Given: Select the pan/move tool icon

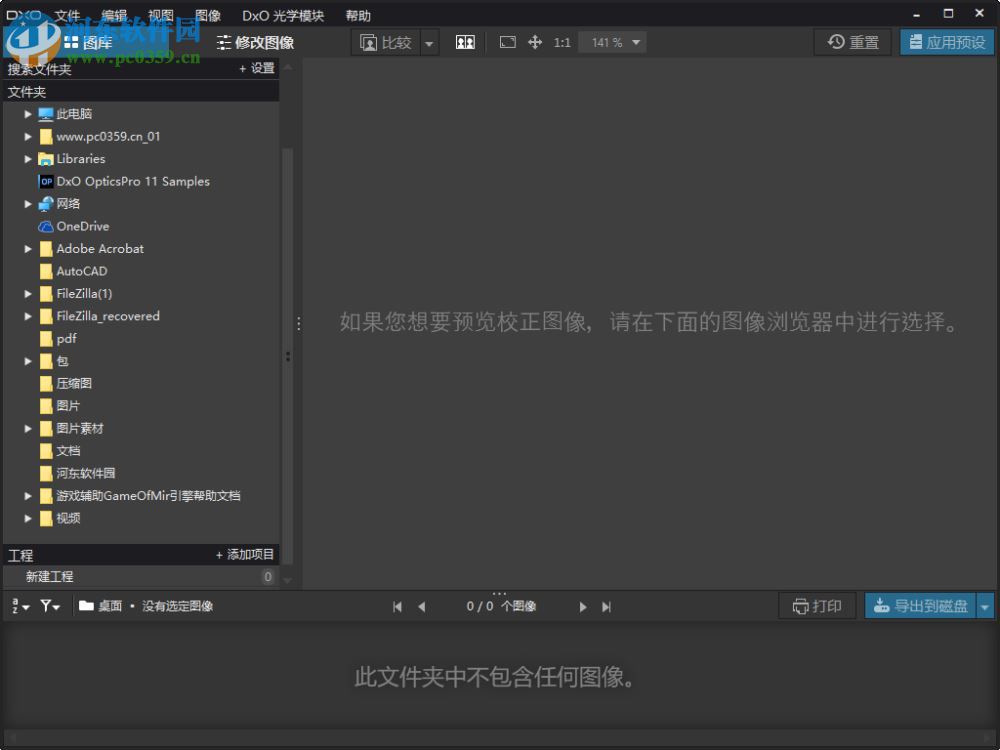Looking at the screenshot, I should click(x=535, y=42).
